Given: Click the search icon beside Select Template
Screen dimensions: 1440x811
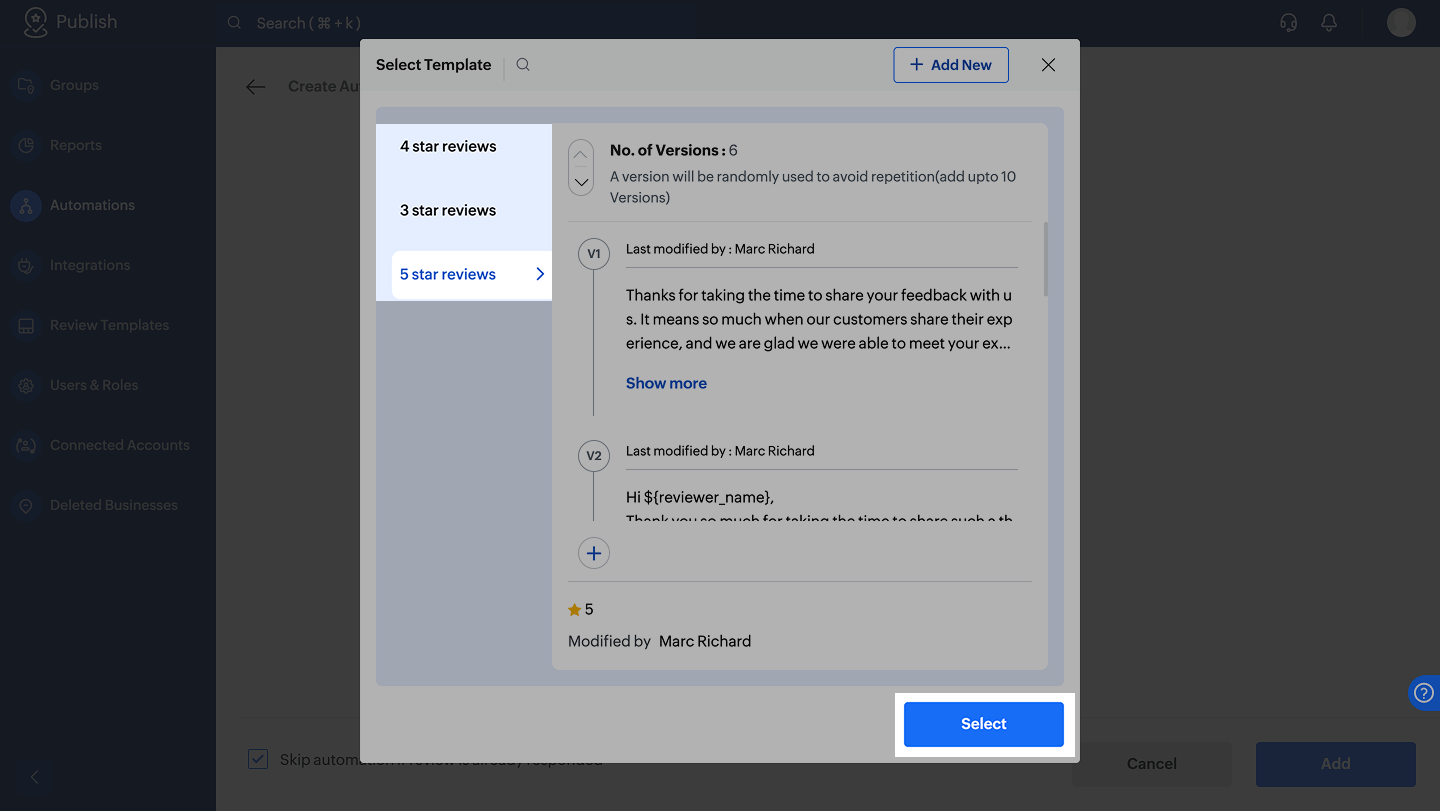Looking at the screenshot, I should 523,65.
